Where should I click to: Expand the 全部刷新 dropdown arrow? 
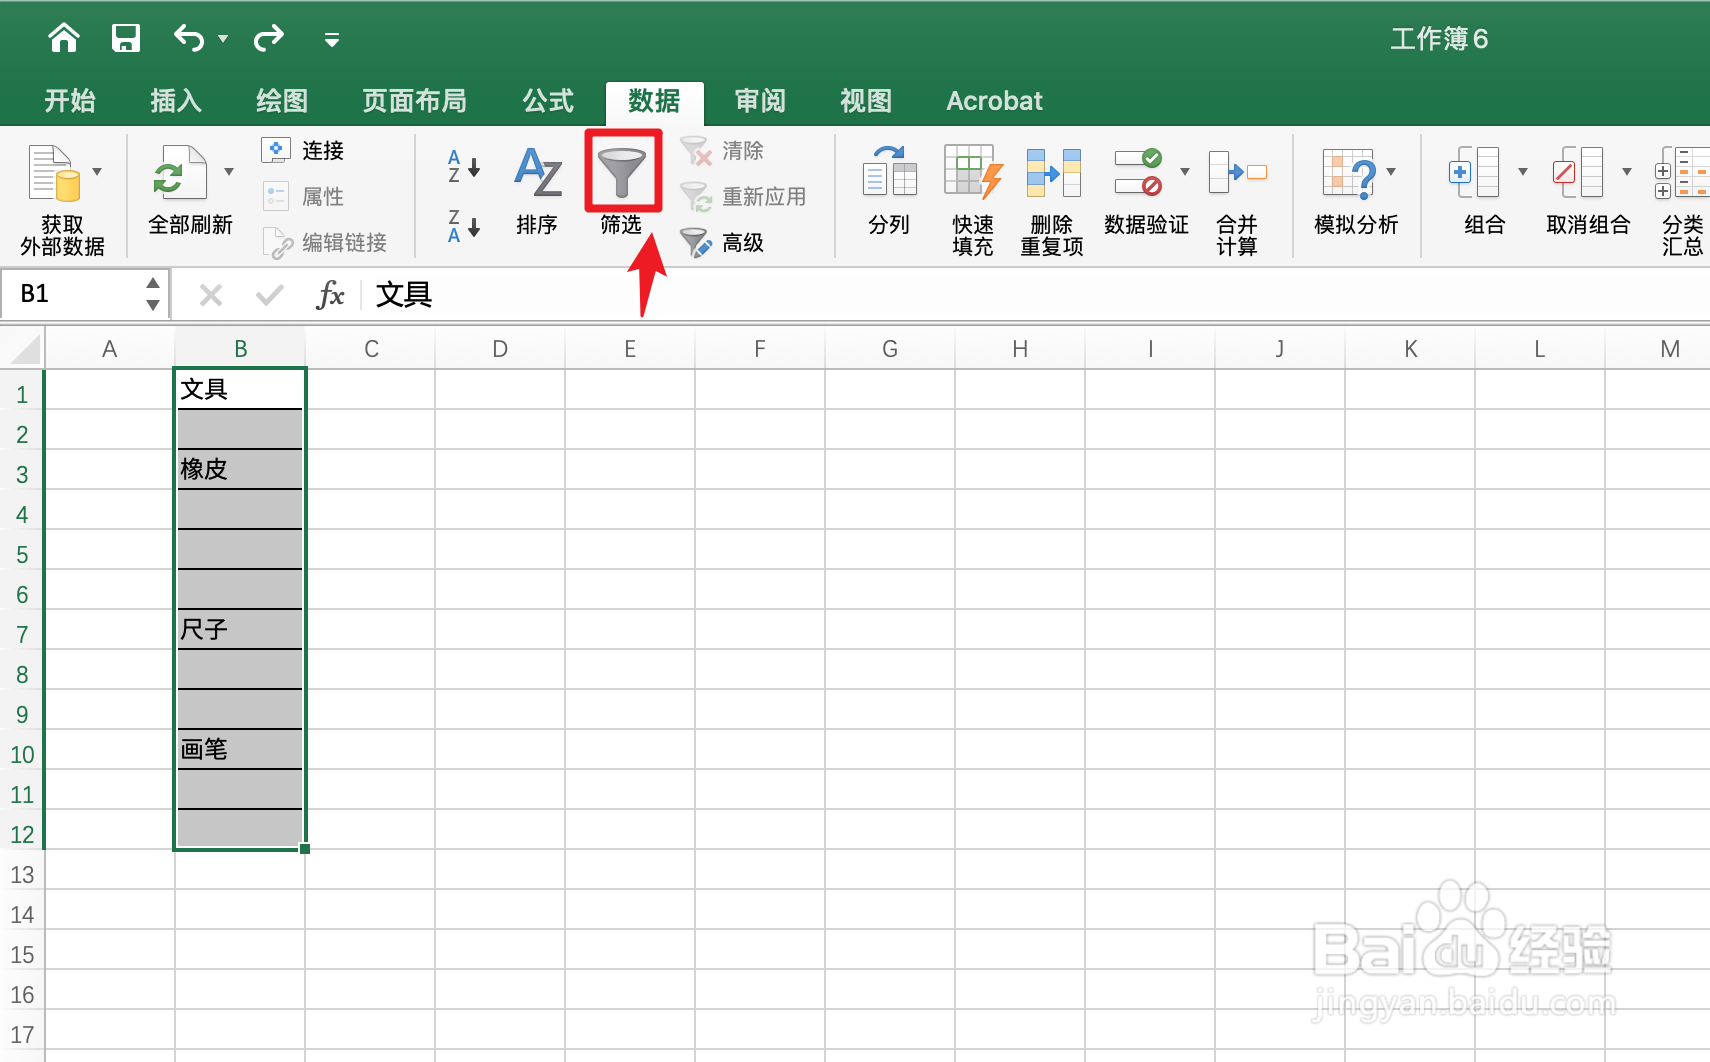pyautogui.click(x=228, y=170)
